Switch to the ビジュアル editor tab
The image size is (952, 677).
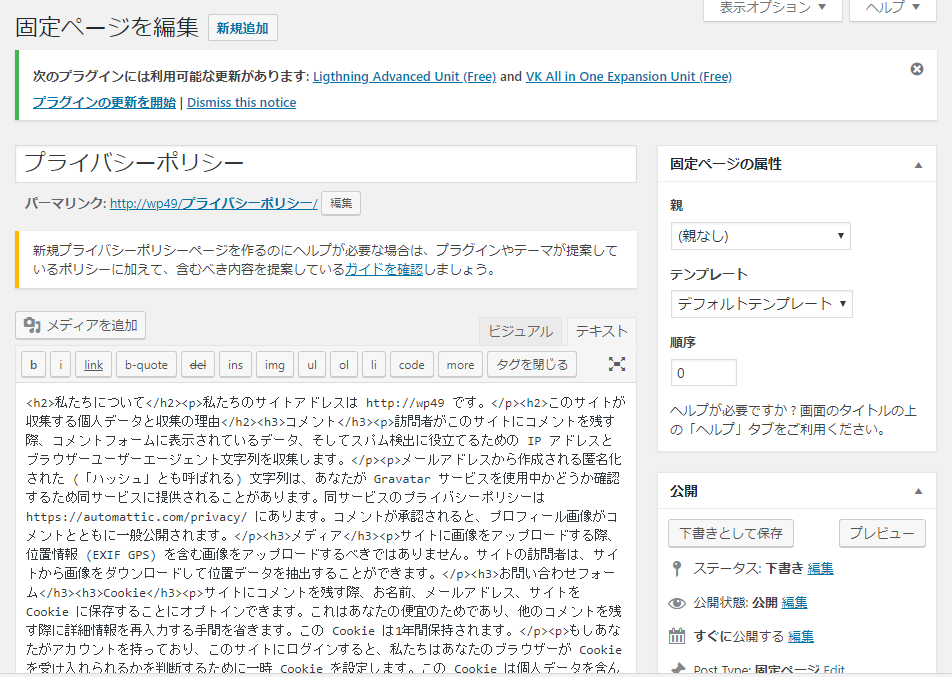point(520,332)
